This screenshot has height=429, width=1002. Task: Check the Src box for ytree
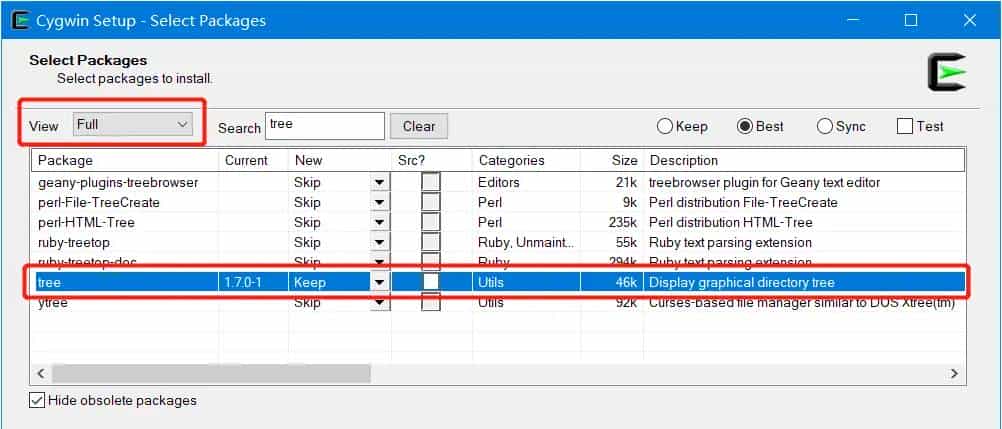[x=431, y=302]
